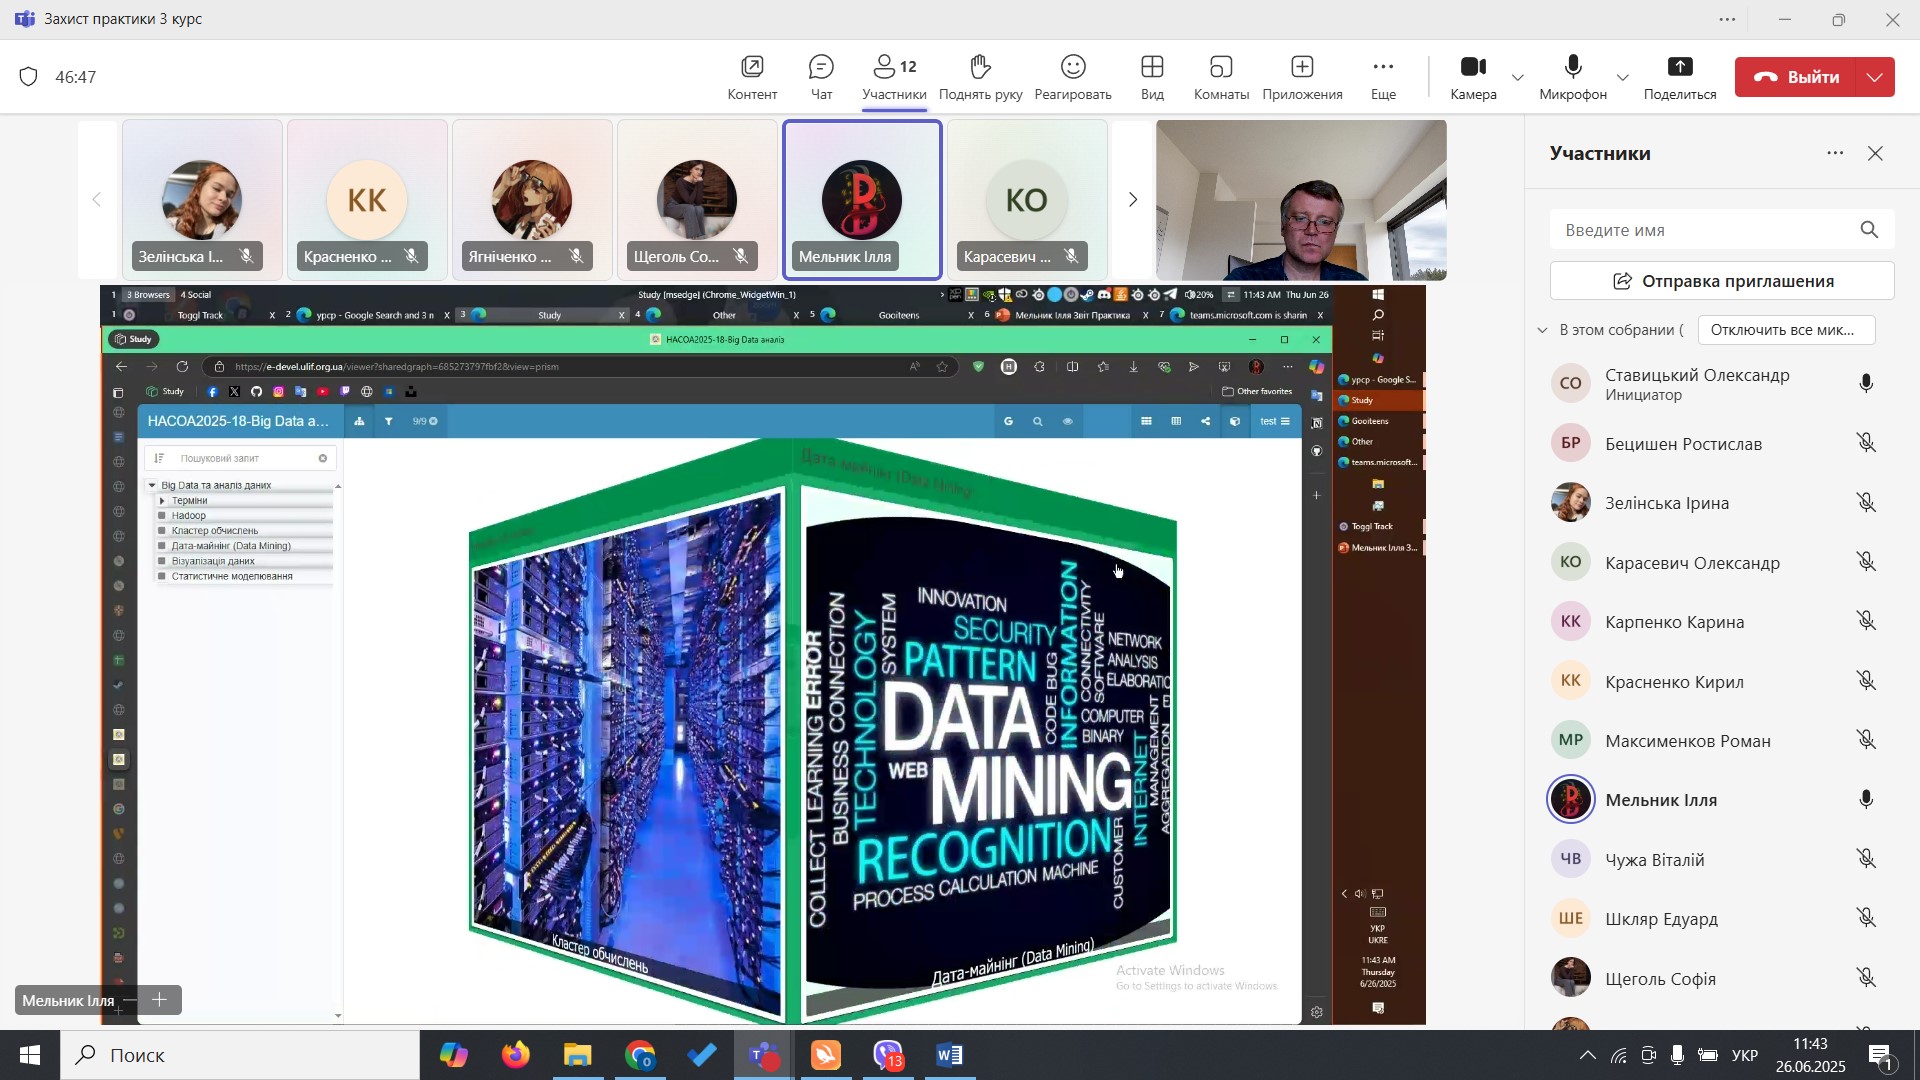Toggle the Camera on or off

[x=1473, y=68]
